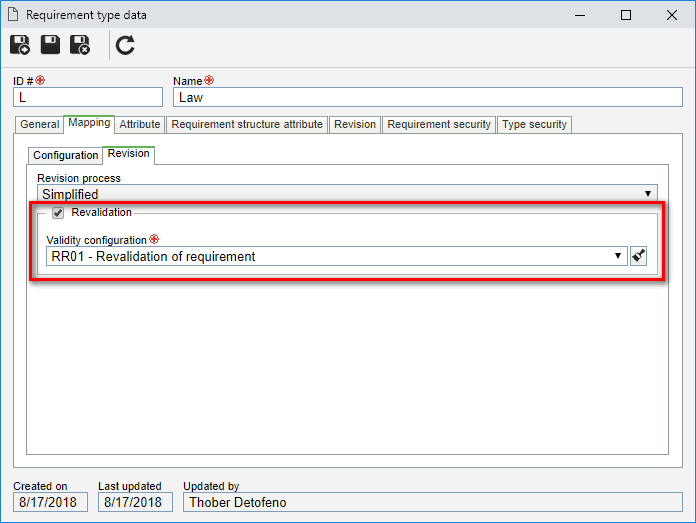Click the Name field containing Law
This screenshot has height=523, width=696.
click(427, 97)
